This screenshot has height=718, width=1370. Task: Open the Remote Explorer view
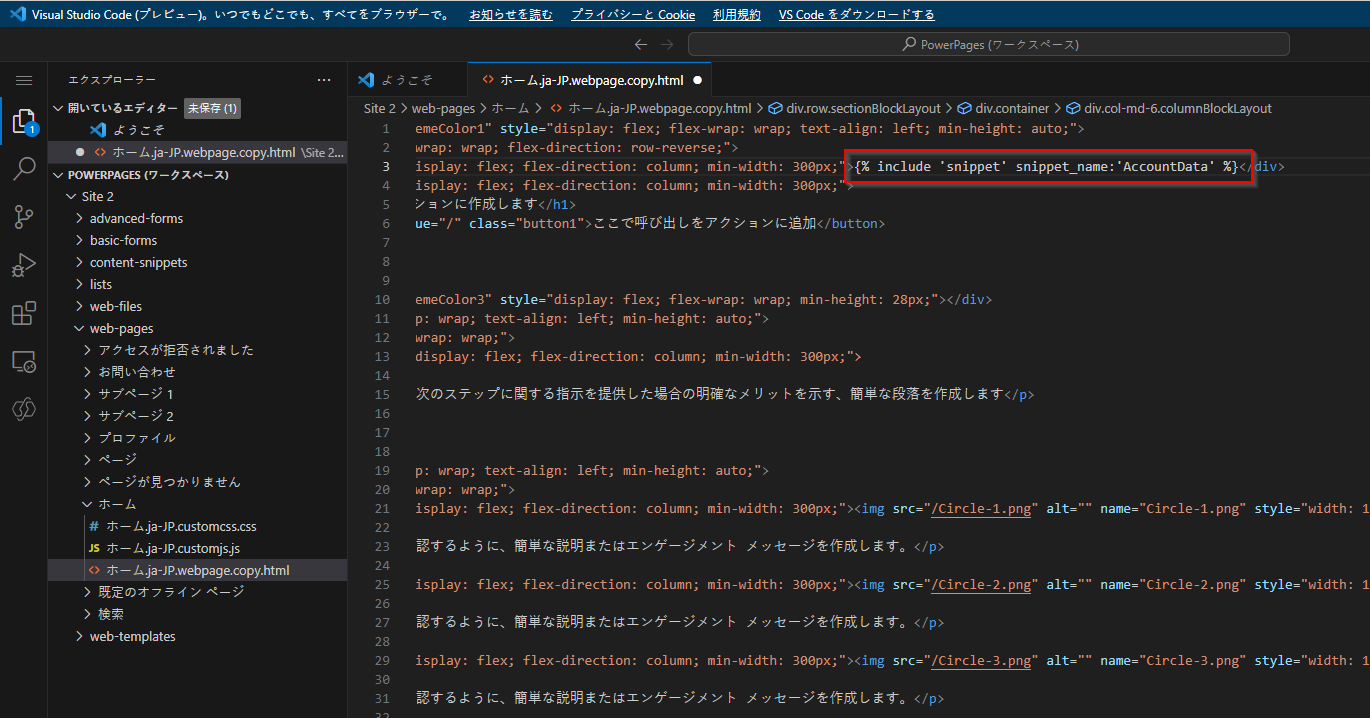coord(24,361)
